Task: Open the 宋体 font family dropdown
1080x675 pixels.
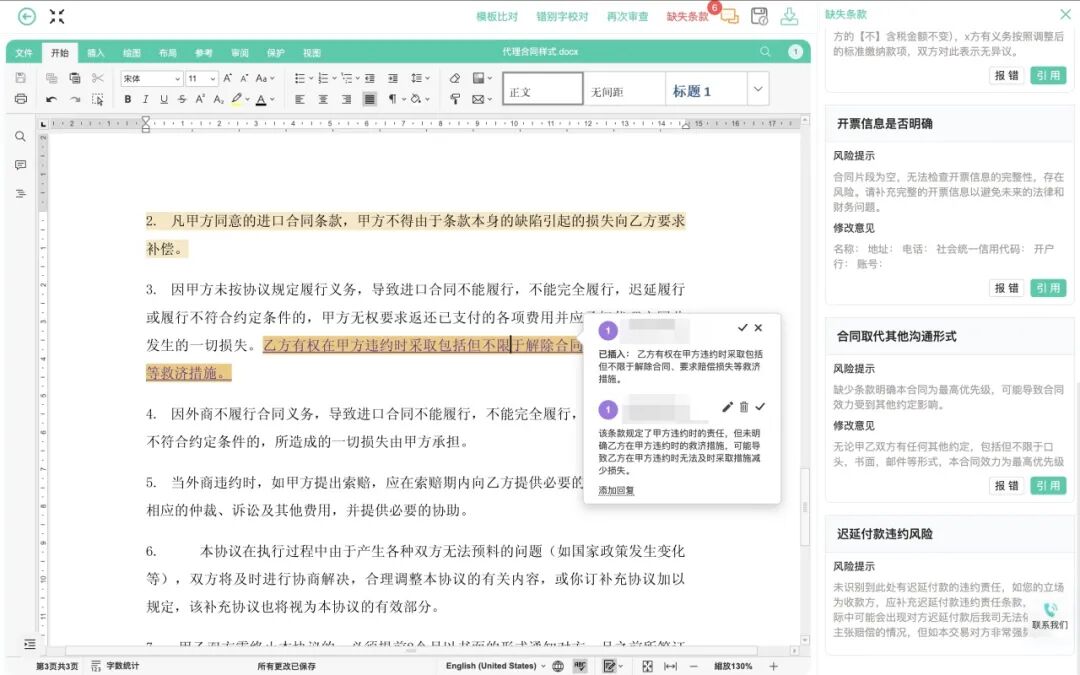Action: click(x=150, y=77)
